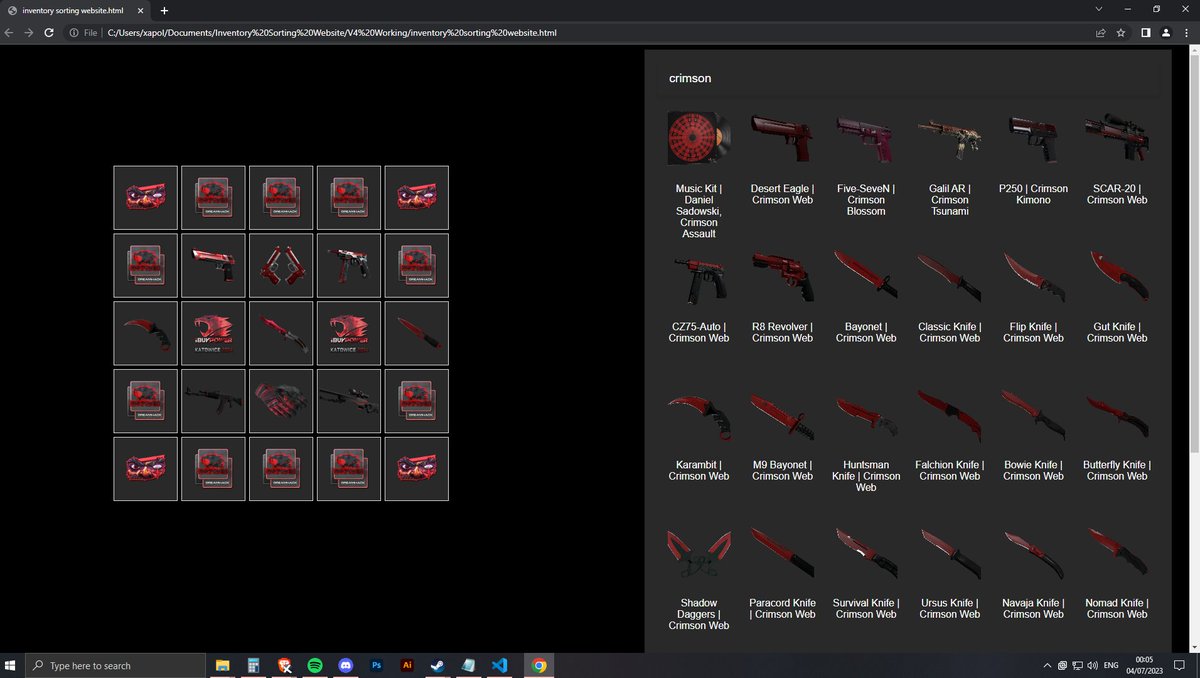Open a new tab with plus button
Image resolution: width=1200 pixels, height=678 pixels.
click(x=164, y=10)
